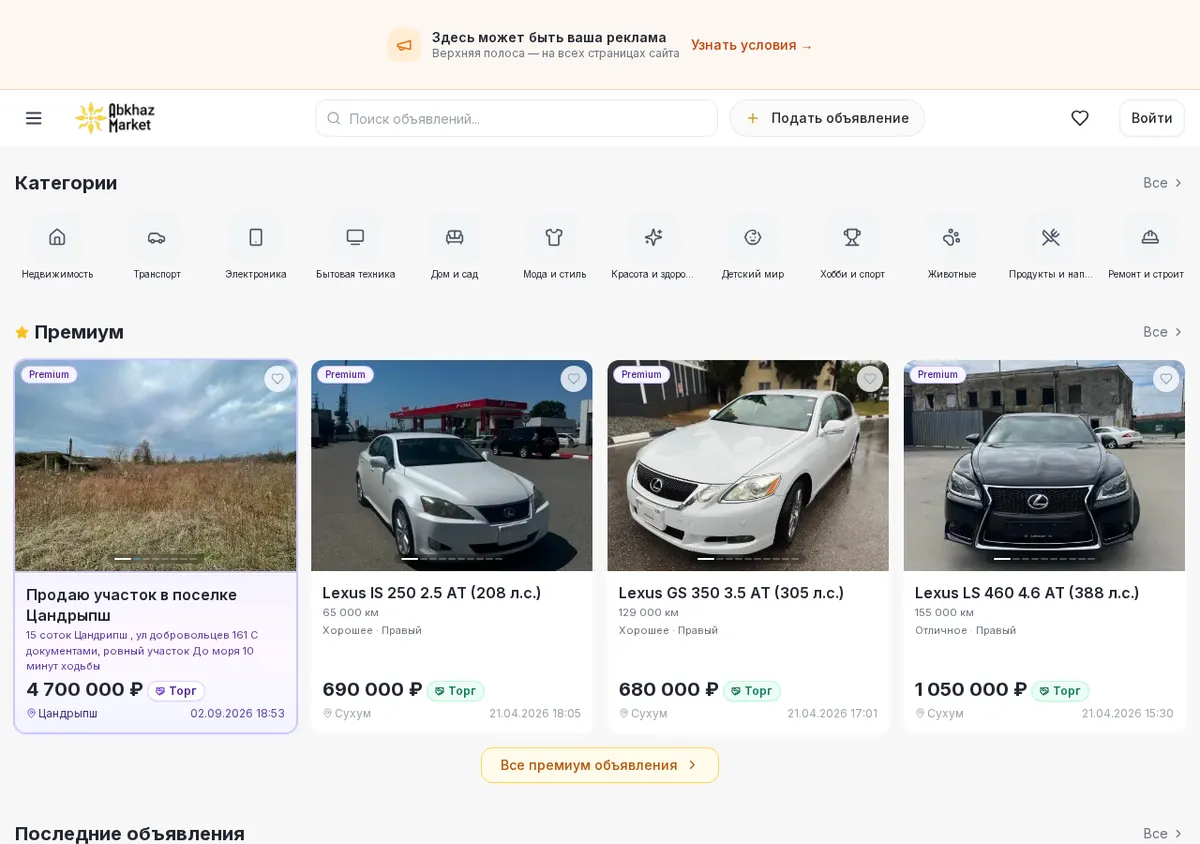Open favorites heart icon in header
Image resolution: width=1200 pixels, height=844 pixels.
coord(1080,118)
